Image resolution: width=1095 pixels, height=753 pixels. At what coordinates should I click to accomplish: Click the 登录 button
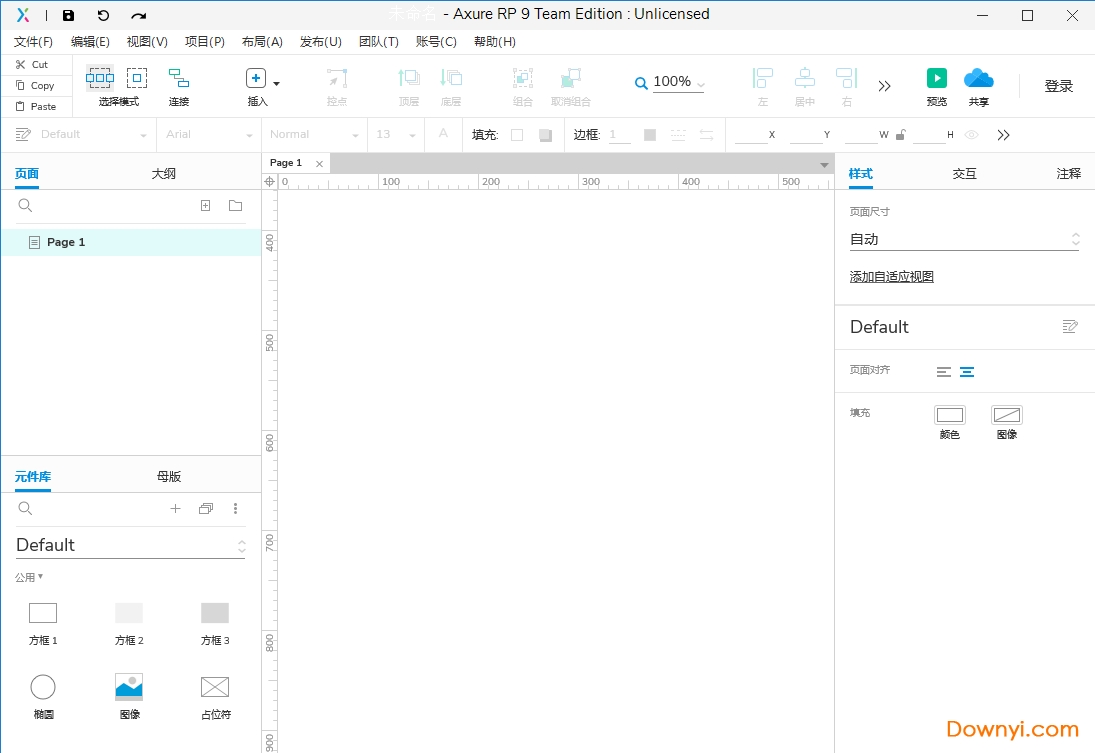(1058, 86)
